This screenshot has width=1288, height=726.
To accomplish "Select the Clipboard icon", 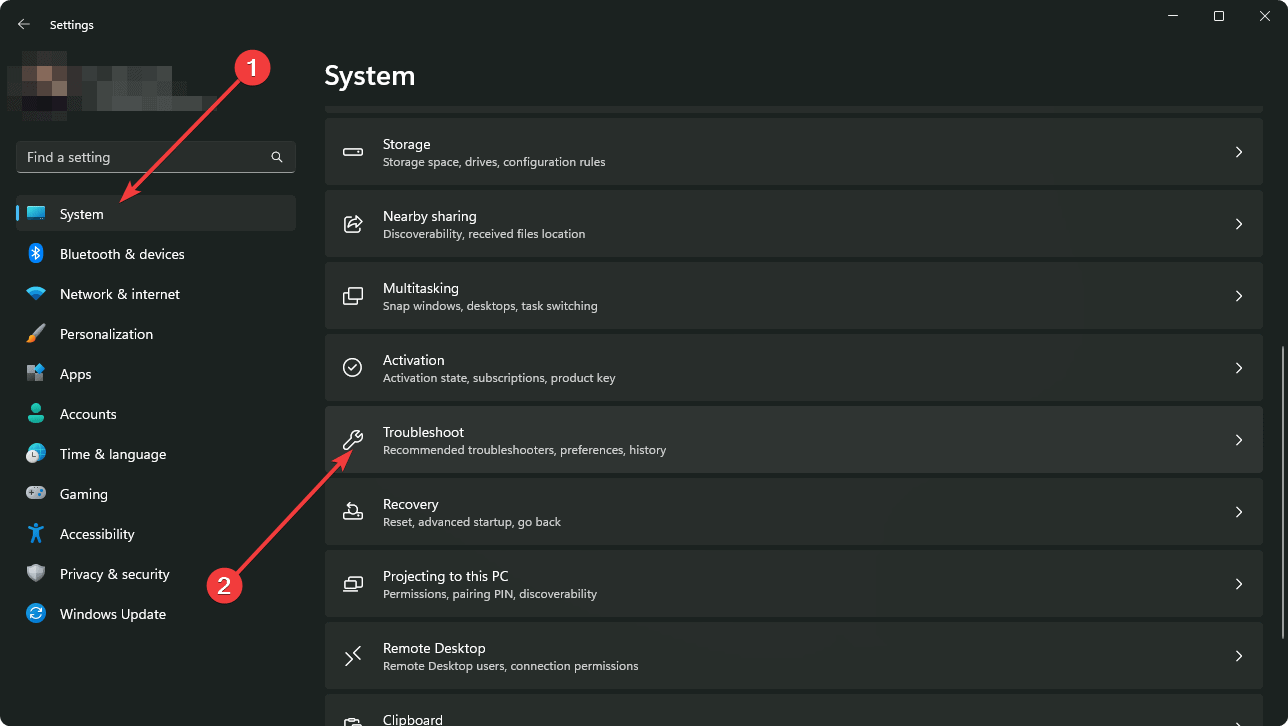I will coord(352,721).
